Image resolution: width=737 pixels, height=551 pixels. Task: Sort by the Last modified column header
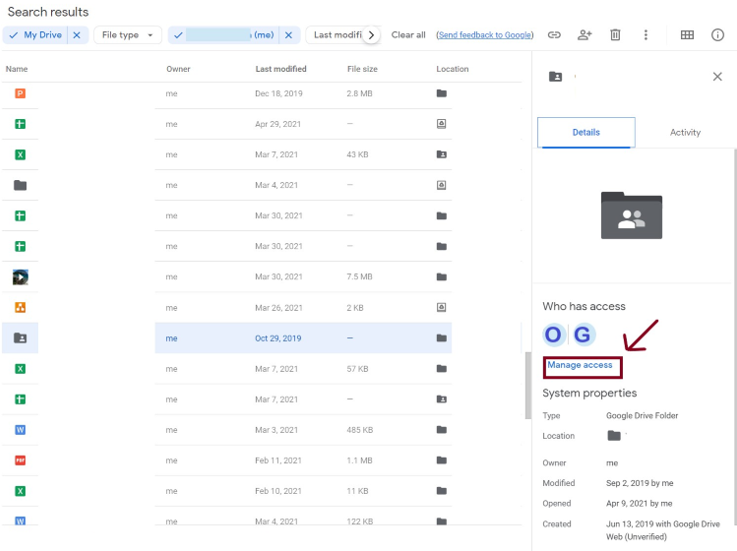[x=281, y=69]
